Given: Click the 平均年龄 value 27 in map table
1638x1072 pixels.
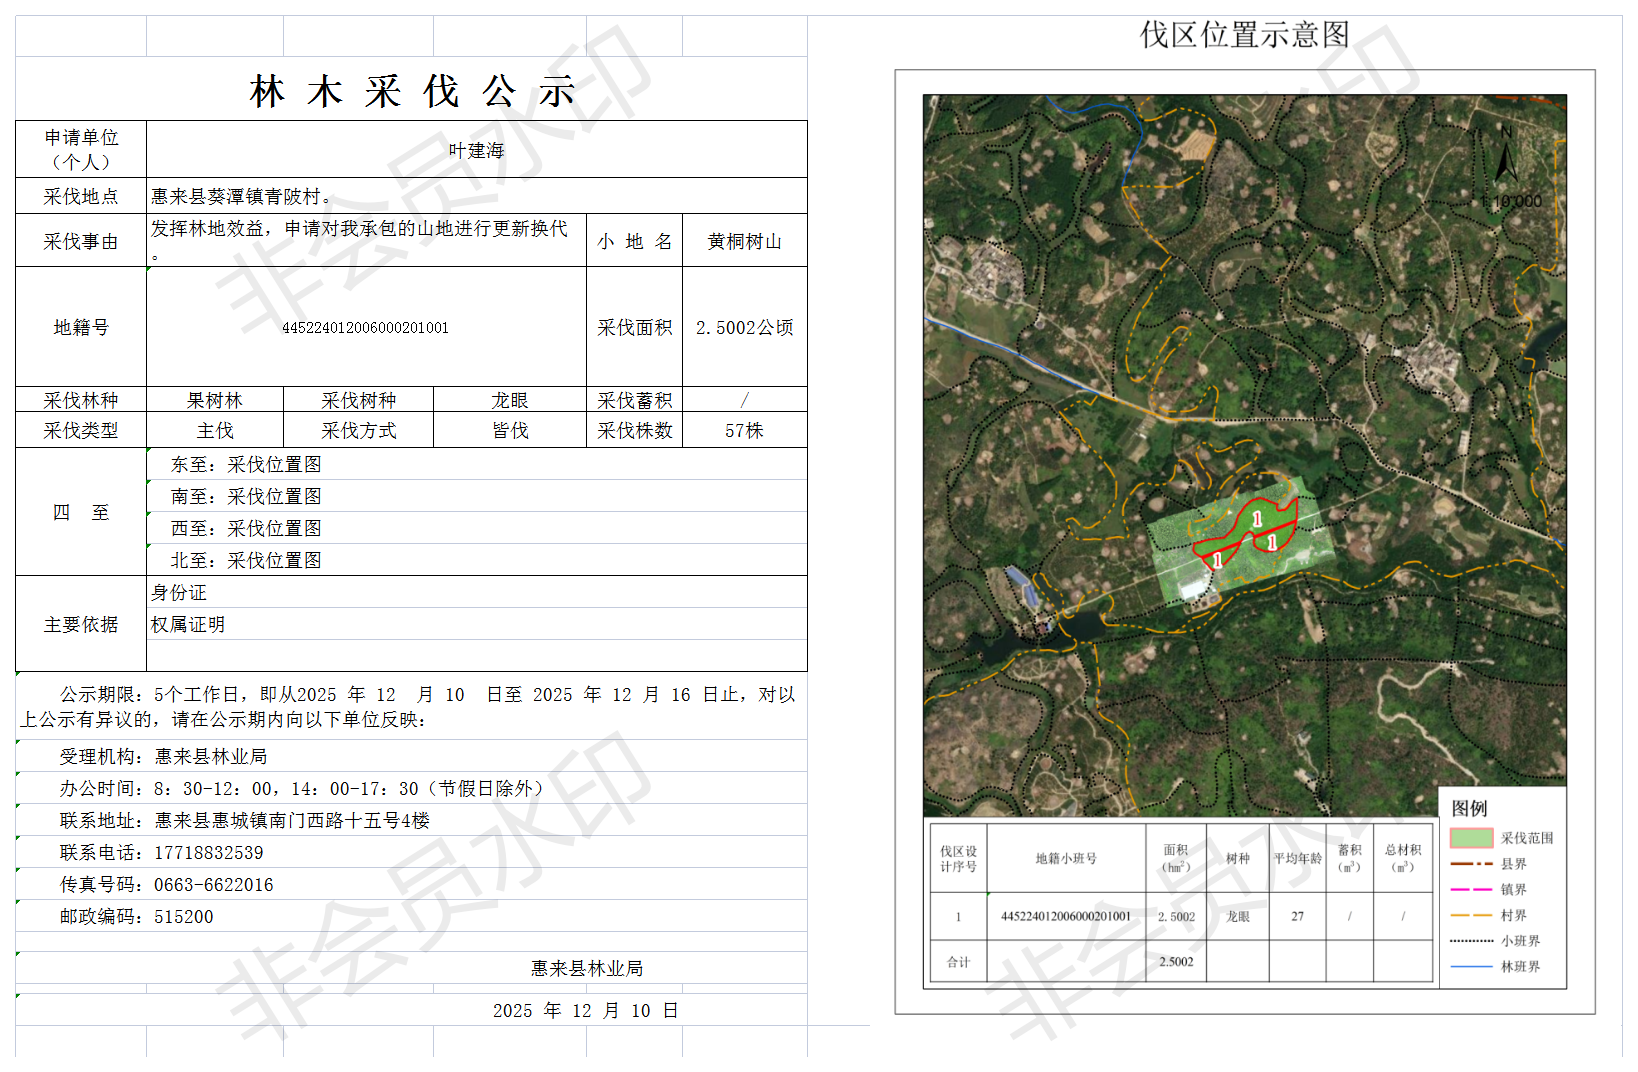Looking at the screenshot, I should tap(1297, 916).
